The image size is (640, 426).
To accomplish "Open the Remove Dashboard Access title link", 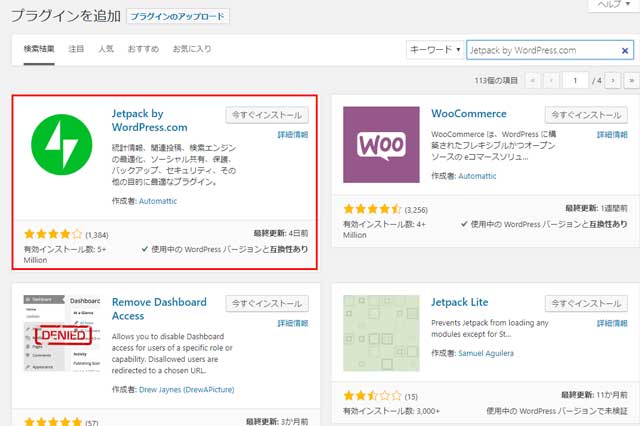I will click(159, 309).
